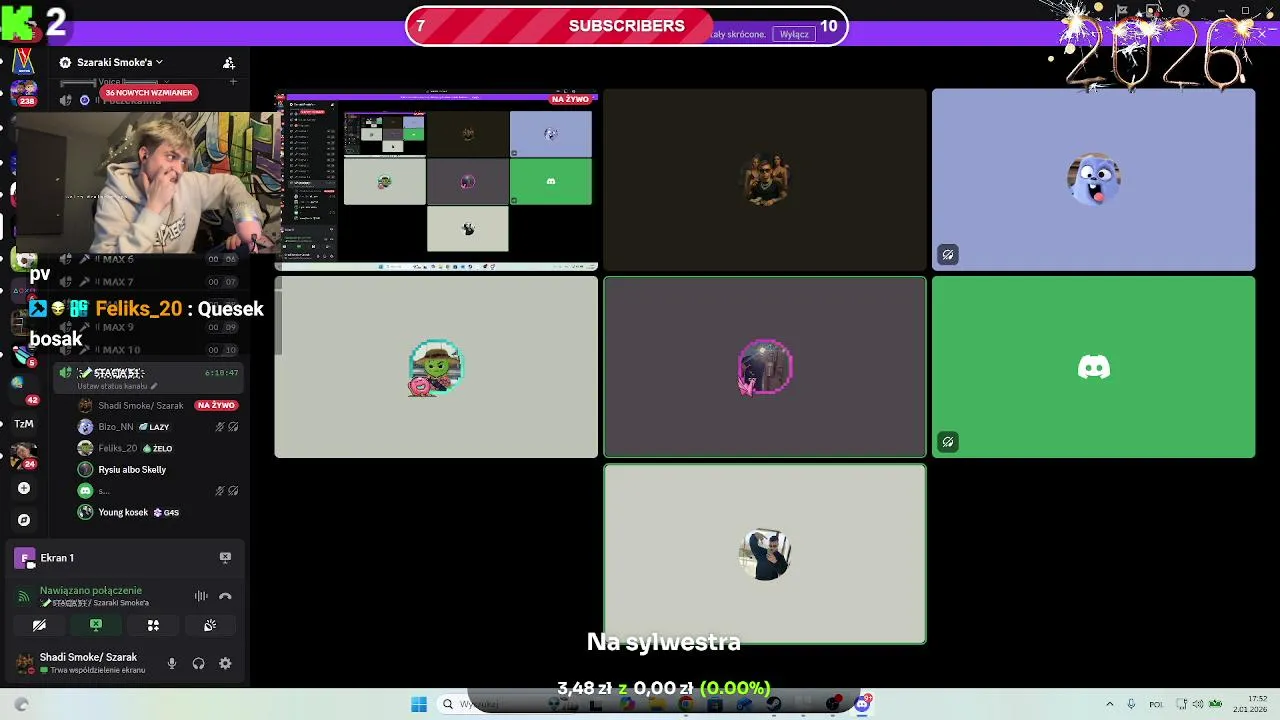Click Nawiązano połączenie connection status
The height and width of the screenshot is (720, 1280).
coord(91,591)
